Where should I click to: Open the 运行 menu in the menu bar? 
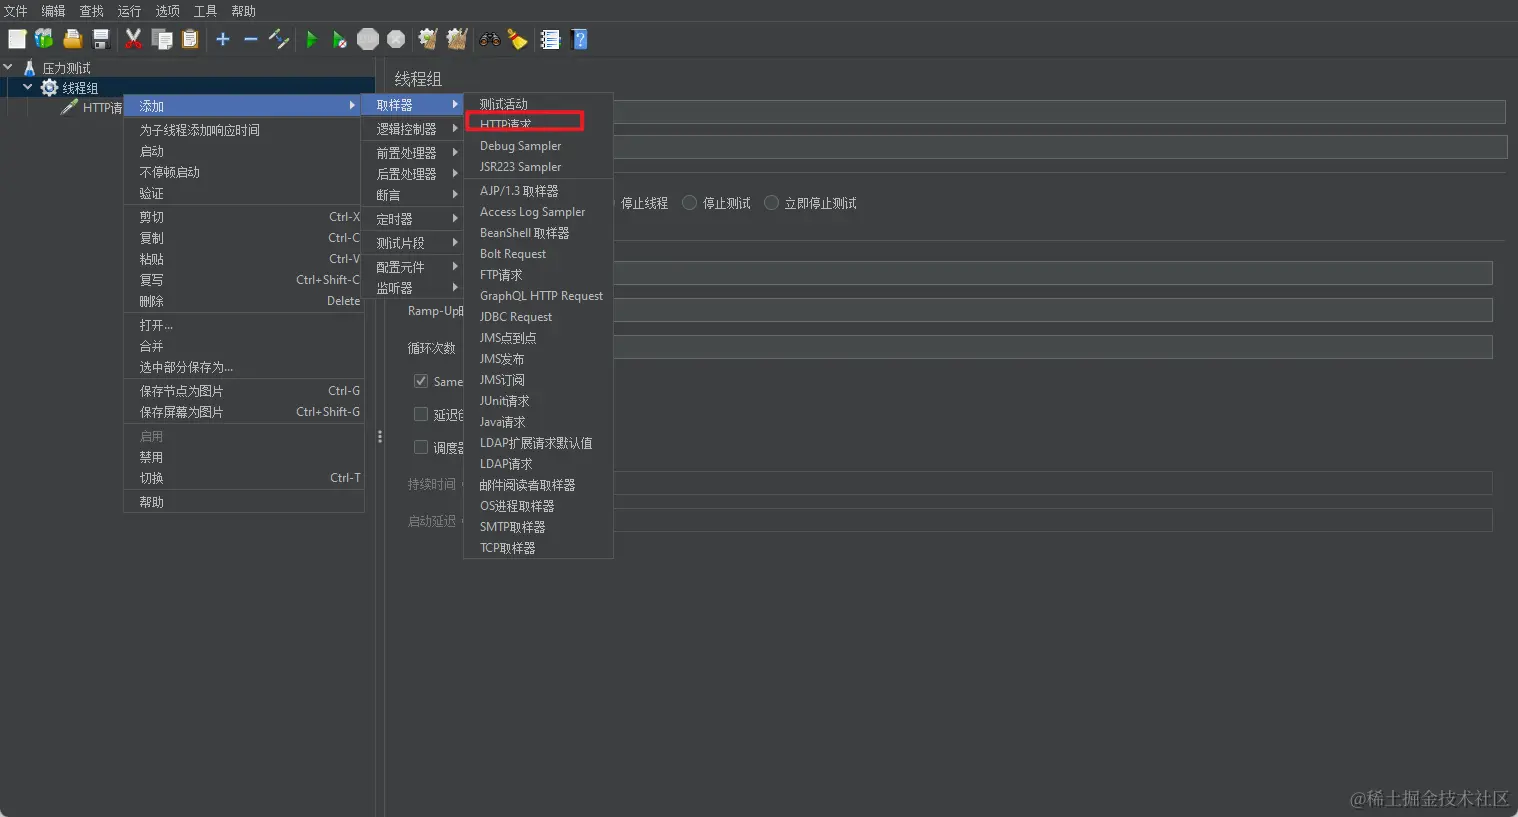[129, 11]
